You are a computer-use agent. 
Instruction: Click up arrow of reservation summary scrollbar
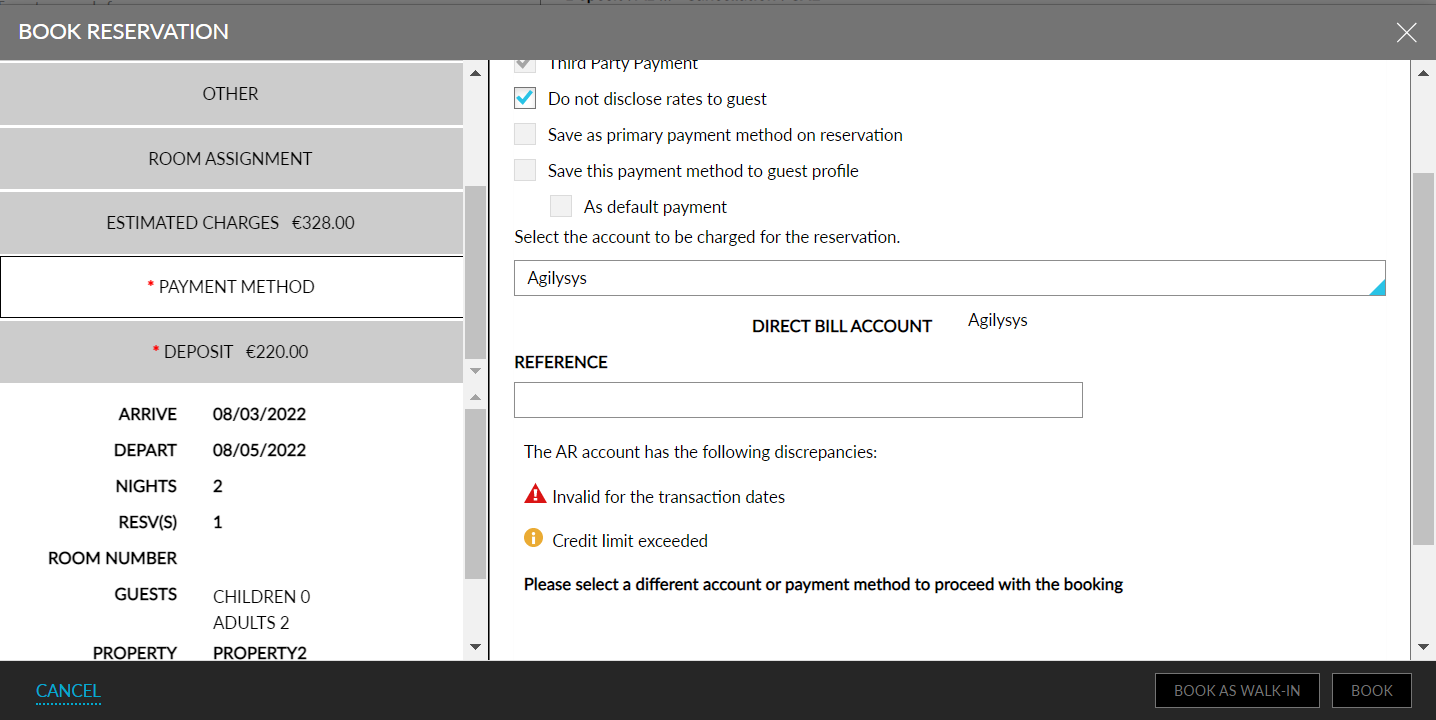tap(476, 398)
